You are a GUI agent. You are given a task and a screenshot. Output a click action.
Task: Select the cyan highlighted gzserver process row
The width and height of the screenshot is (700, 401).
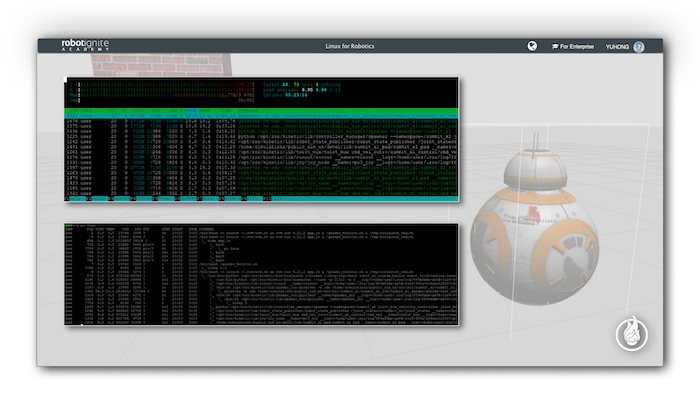point(262,116)
